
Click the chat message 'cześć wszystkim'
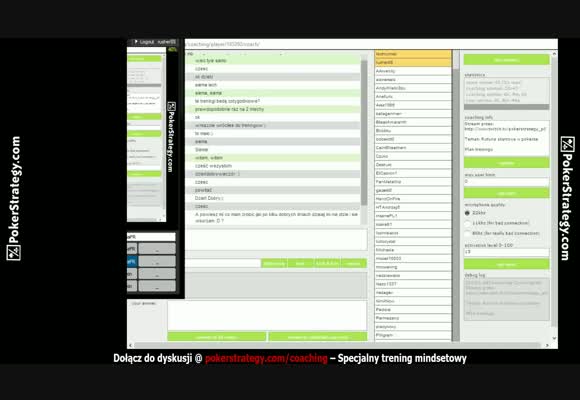coord(213,166)
